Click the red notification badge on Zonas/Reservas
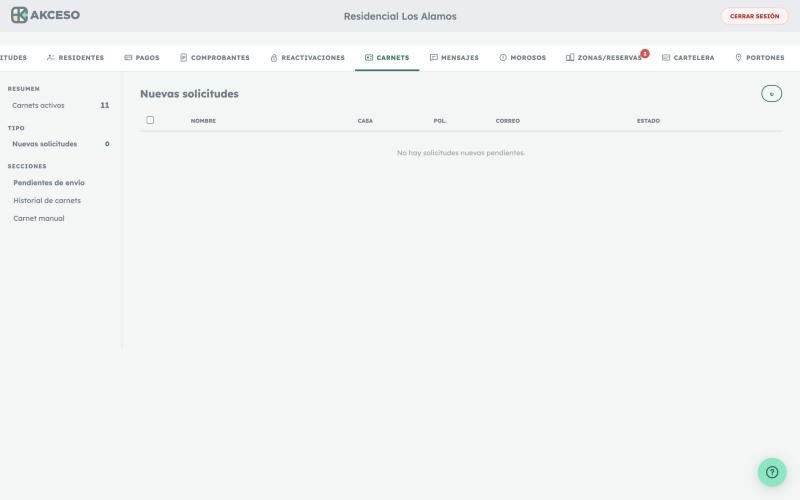This screenshot has width=800, height=500. tap(645, 53)
